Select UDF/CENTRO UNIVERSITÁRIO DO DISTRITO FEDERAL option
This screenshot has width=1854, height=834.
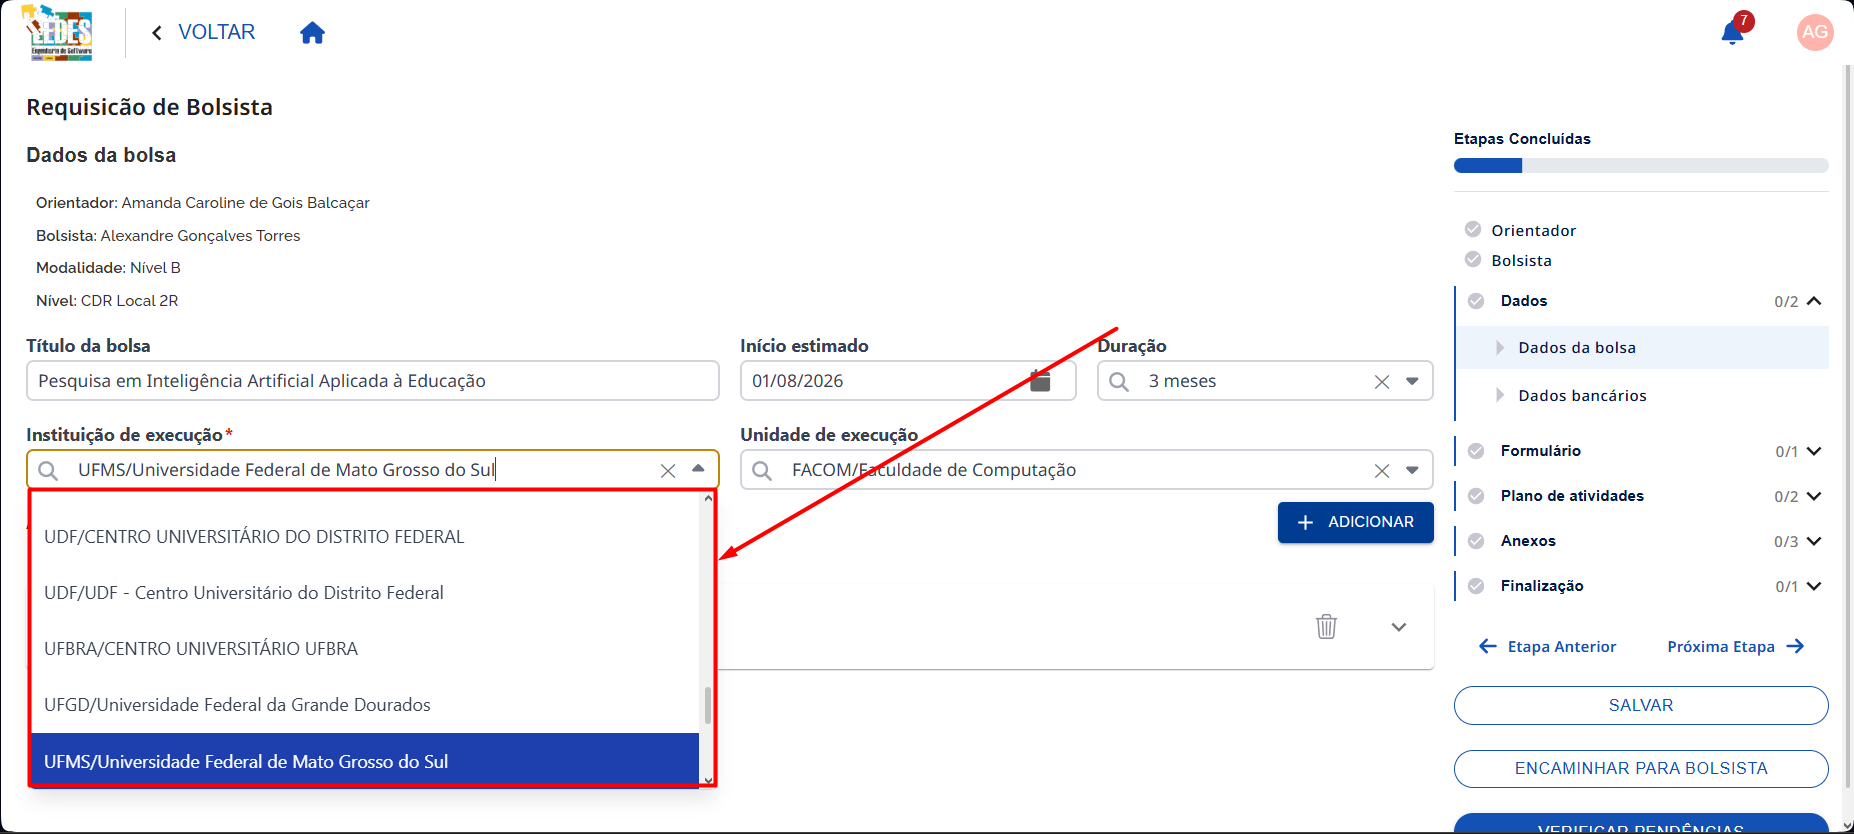(365, 537)
